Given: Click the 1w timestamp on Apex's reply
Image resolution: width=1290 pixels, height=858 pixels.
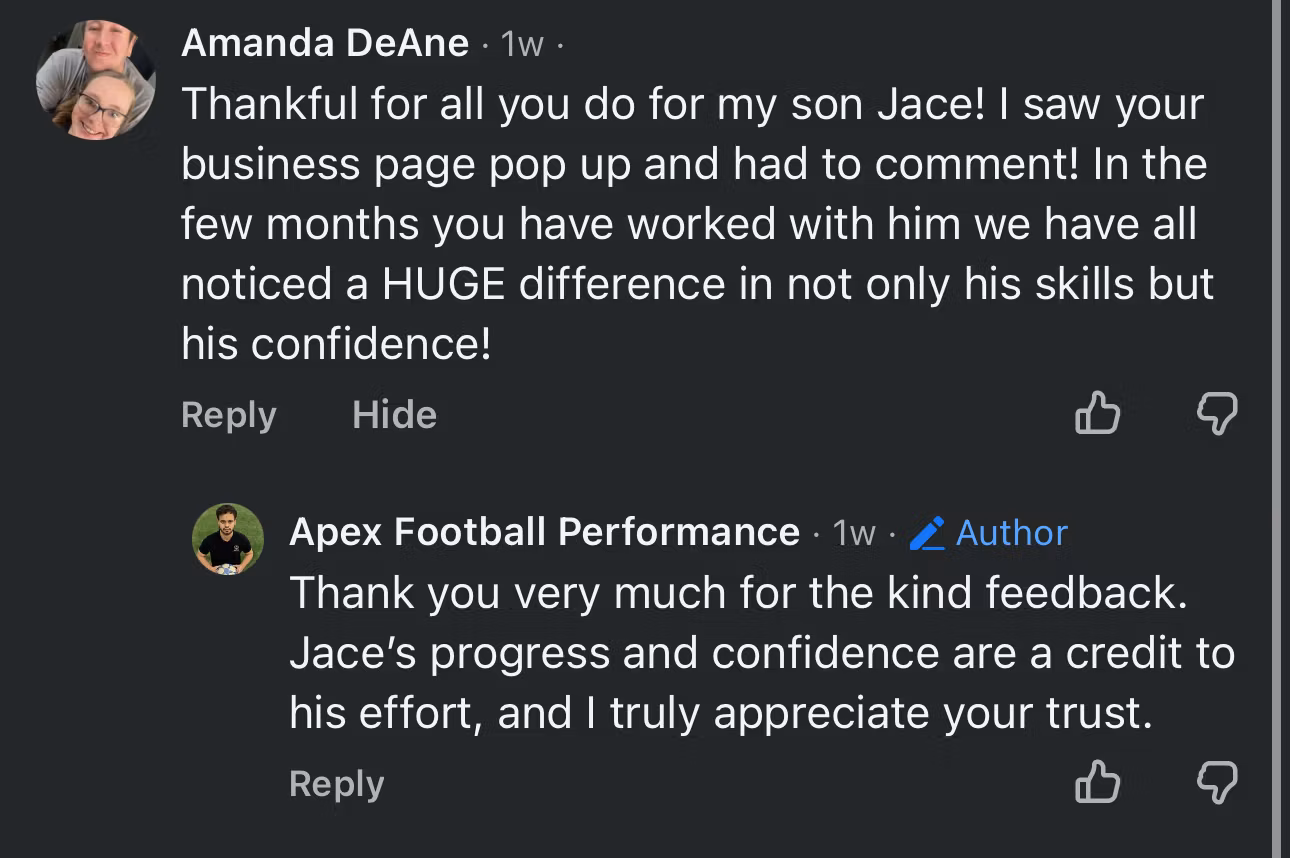Looking at the screenshot, I should click(x=854, y=533).
